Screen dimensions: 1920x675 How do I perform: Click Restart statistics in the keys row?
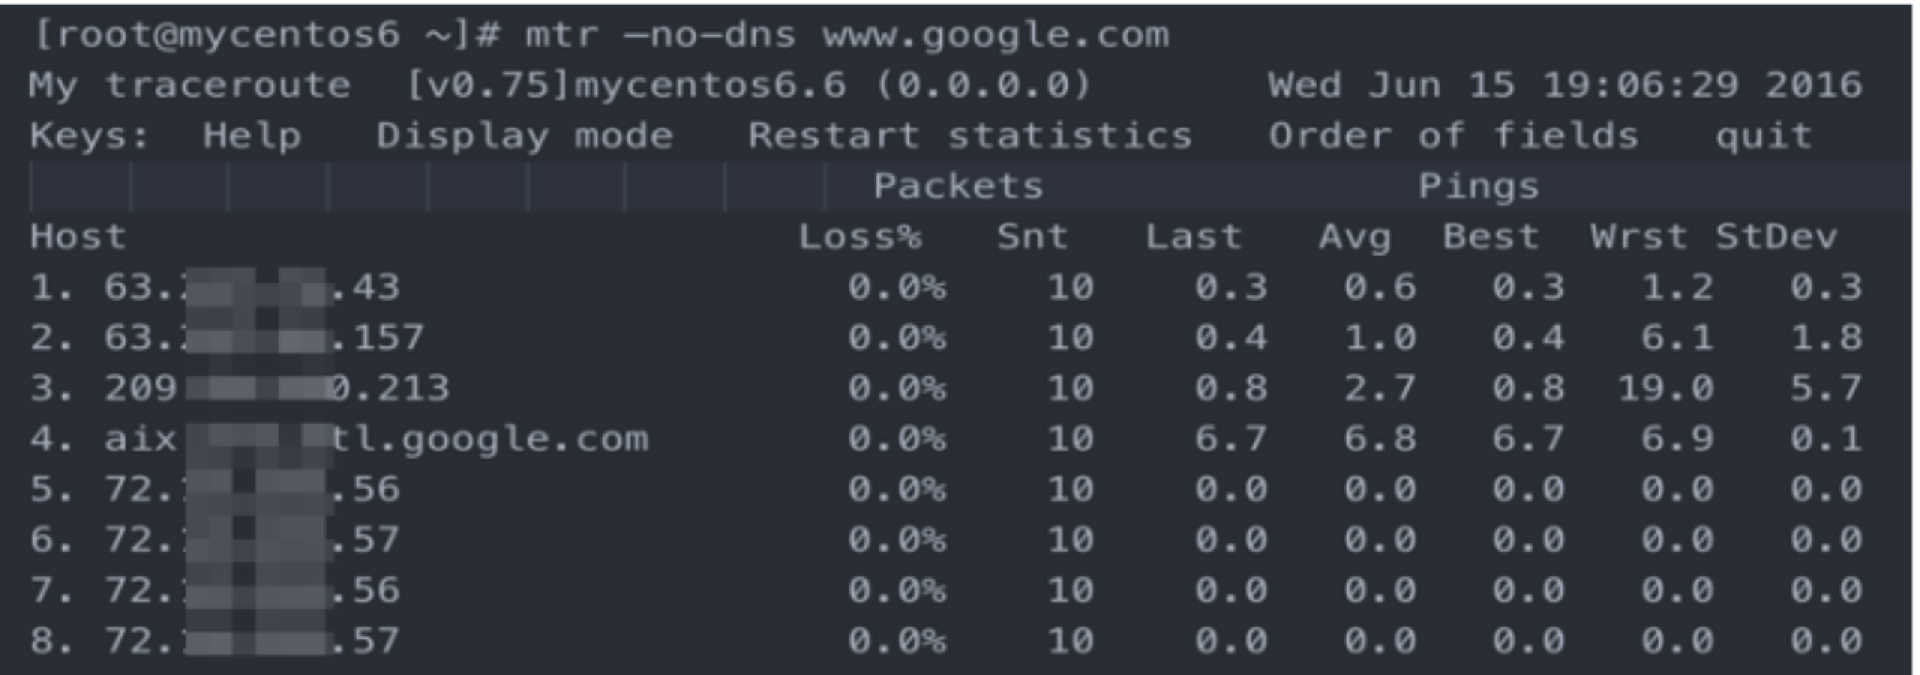(970, 136)
